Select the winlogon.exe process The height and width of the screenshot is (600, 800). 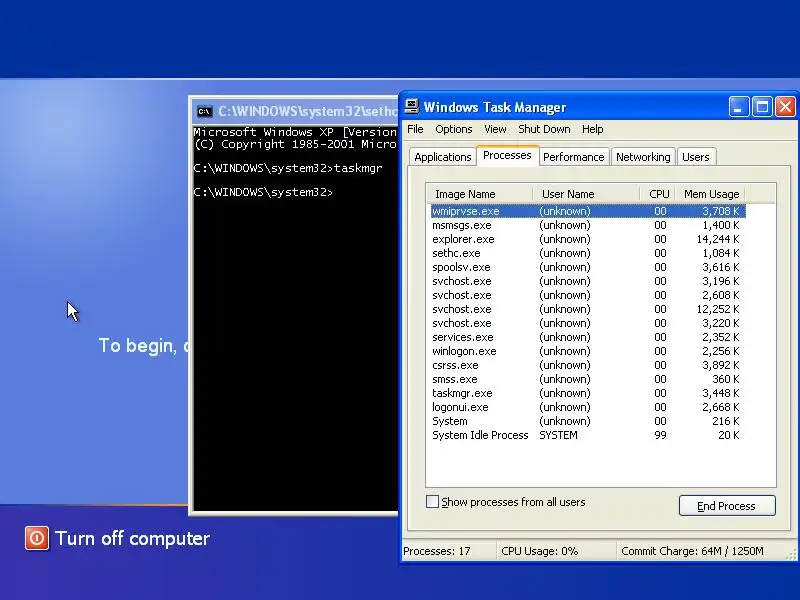point(588,351)
